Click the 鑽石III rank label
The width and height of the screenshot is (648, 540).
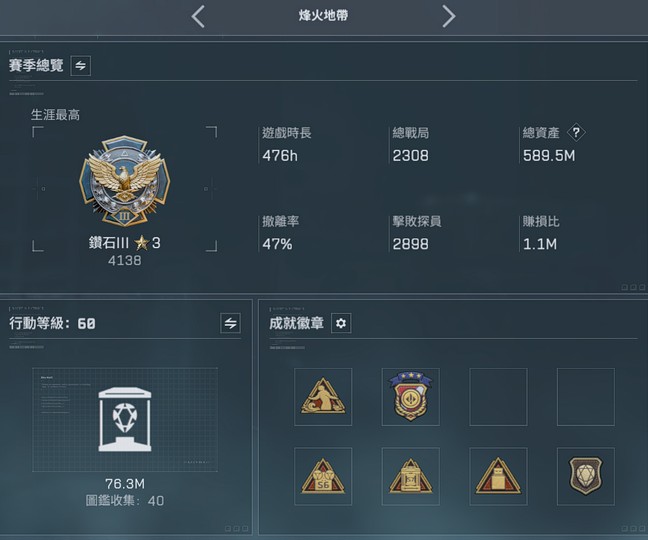(109, 243)
